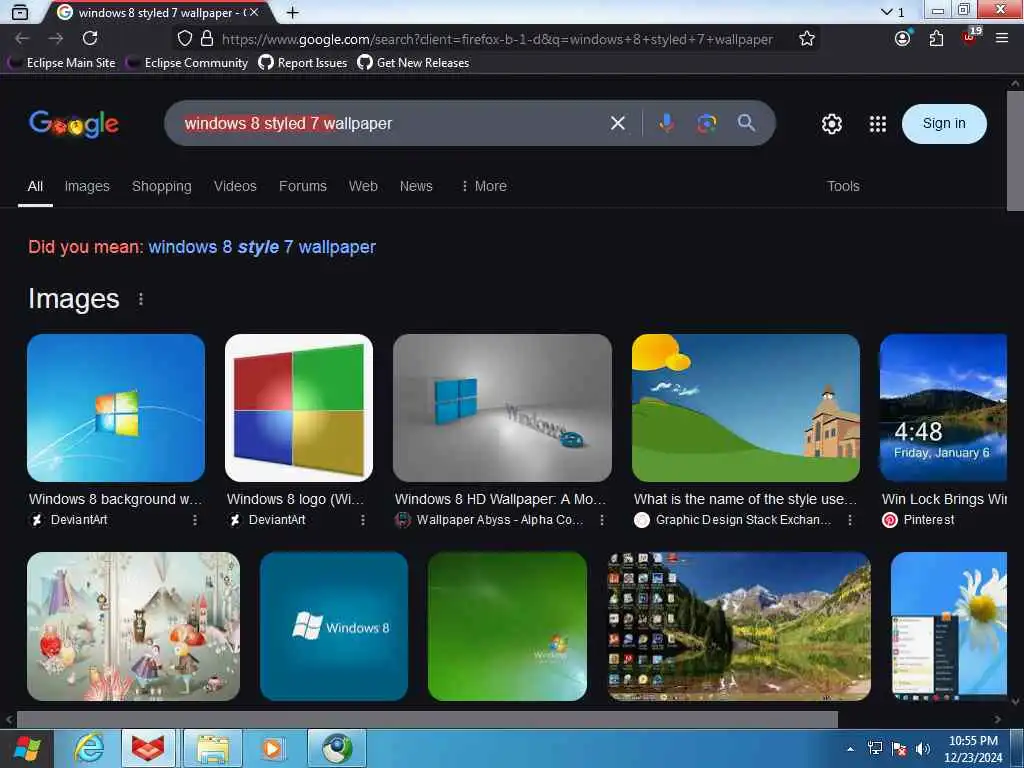The image size is (1024, 768).
Task: Open the Firefox account icon
Action: point(903,39)
